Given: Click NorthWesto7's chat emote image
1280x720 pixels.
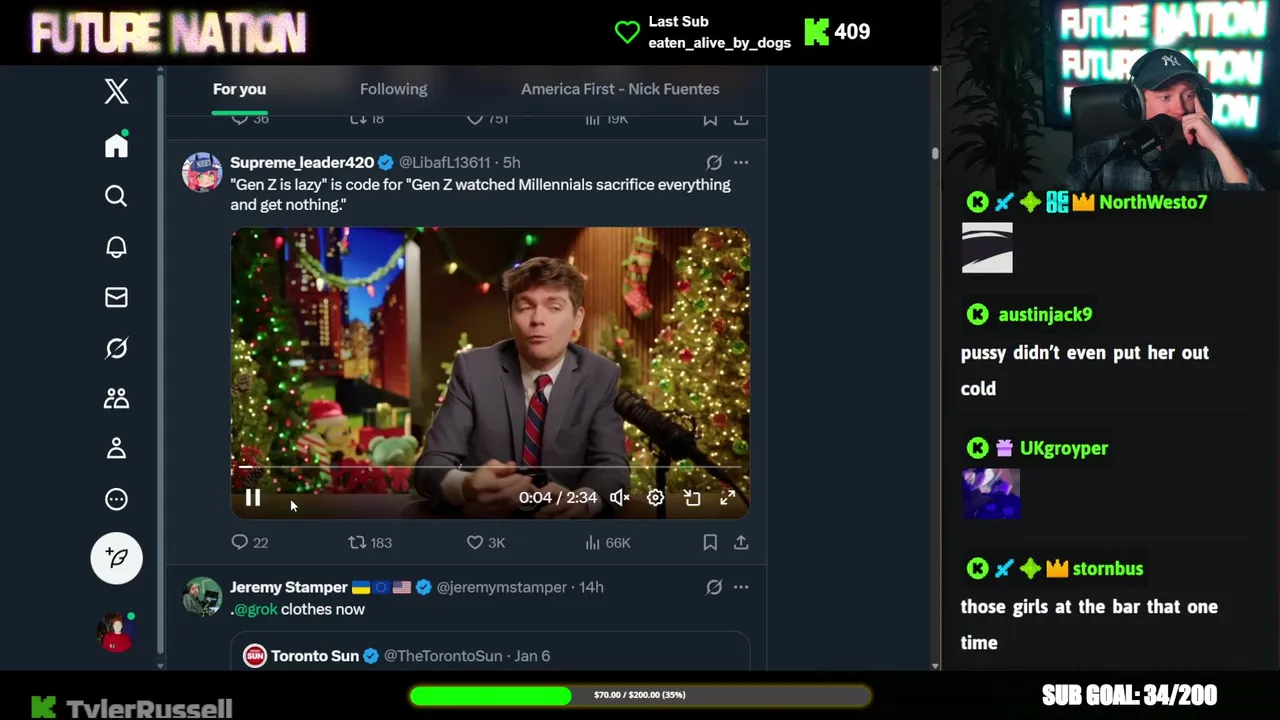Looking at the screenshot, I should click(x=987, y=247).
